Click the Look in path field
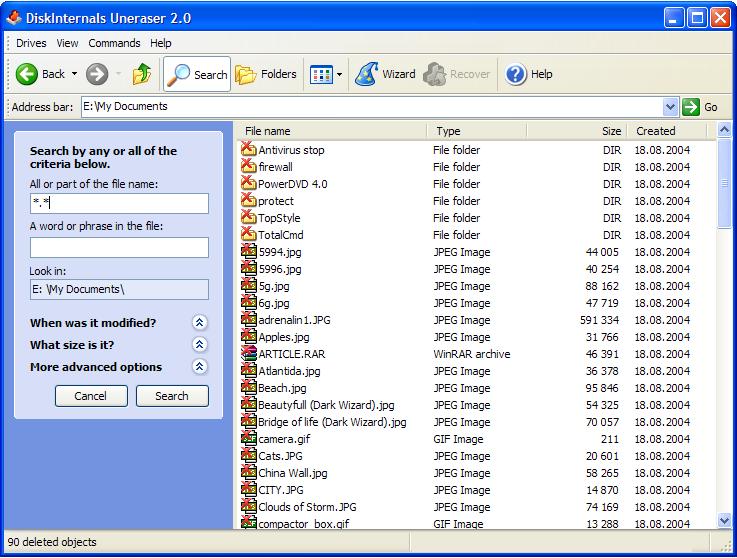This screenshot has width=737, height=558. tap(119, 290)
